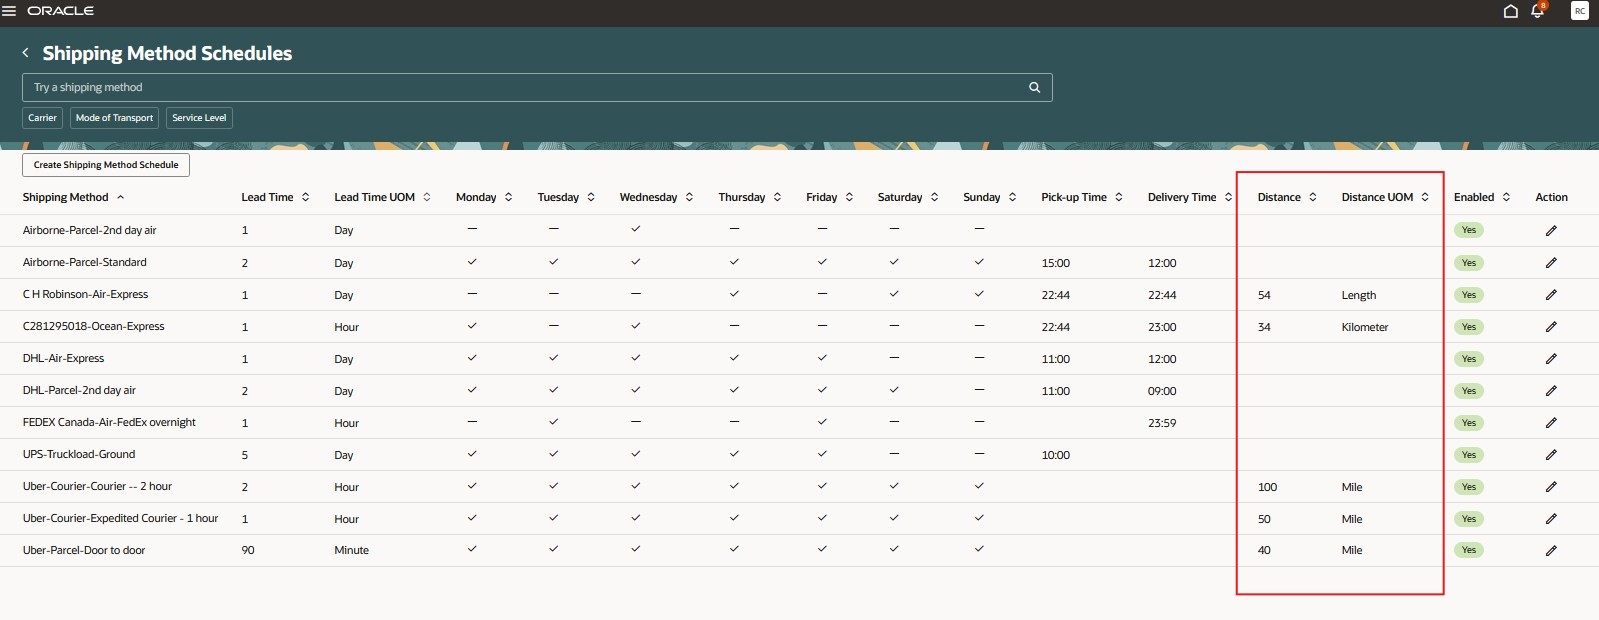Filter by Mode of Transport chip
Screen dimensions: 1599x620
click(x=114, y=118)
